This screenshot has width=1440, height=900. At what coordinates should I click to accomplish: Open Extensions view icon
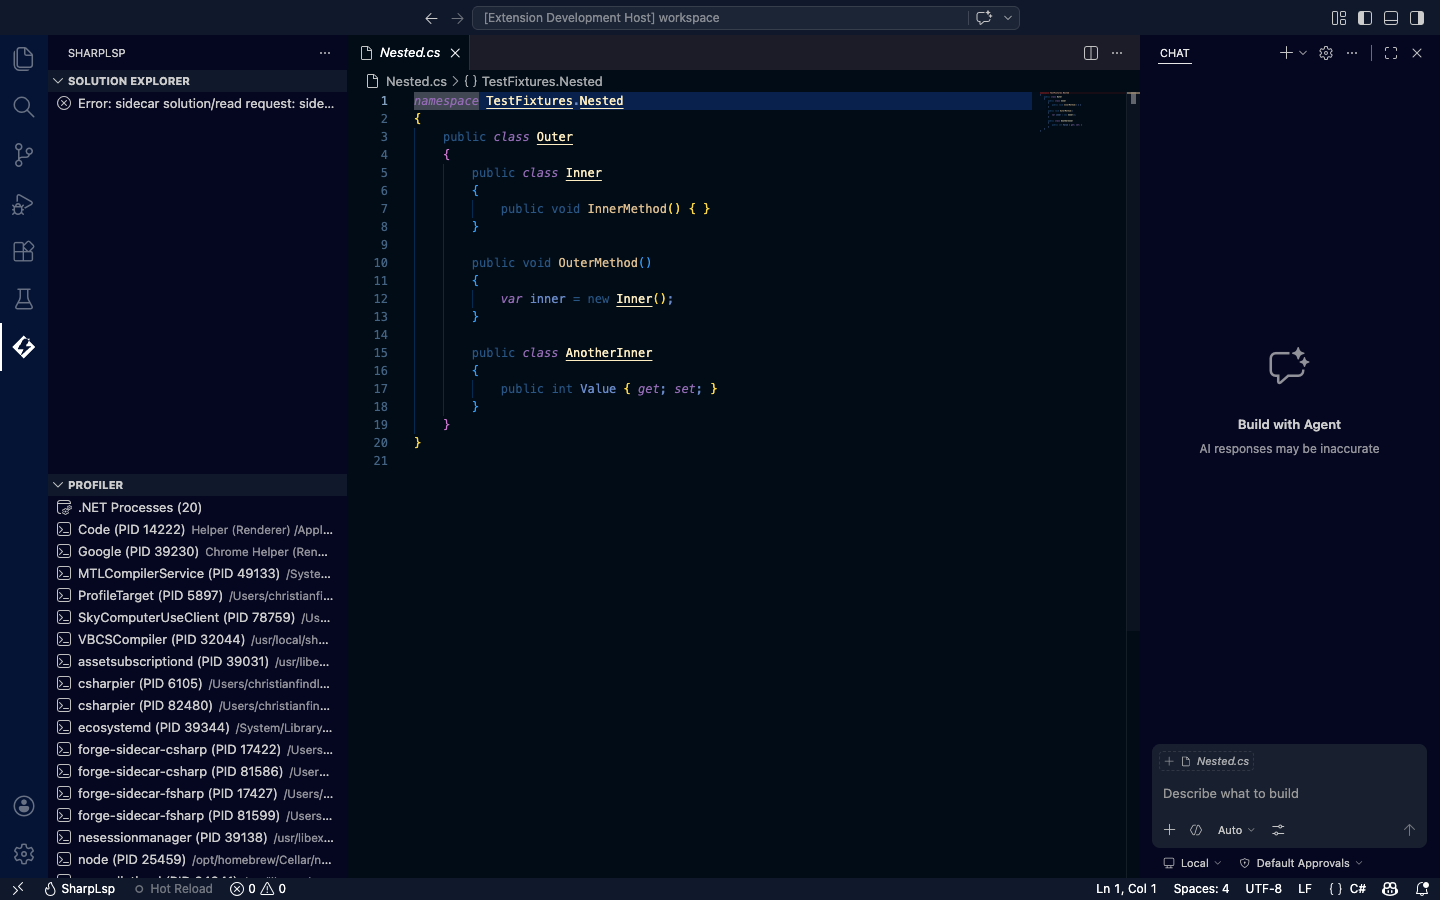[x=24, y=251]
